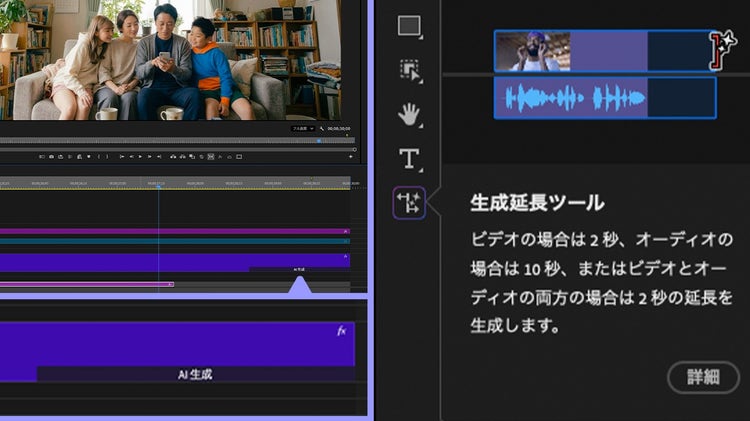Image resolution: width=750 pixels, height=421 pixels.
Task: Click the Extract button in monitor controls
Action: (183, 156)
